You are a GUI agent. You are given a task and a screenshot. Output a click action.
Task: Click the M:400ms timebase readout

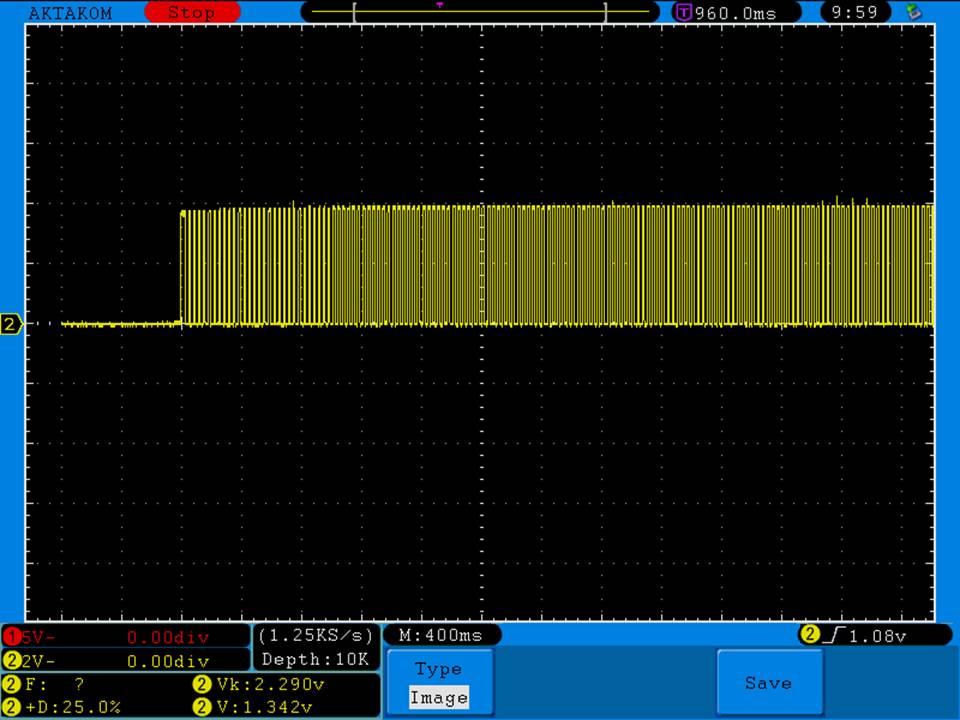tap(441, 635)
